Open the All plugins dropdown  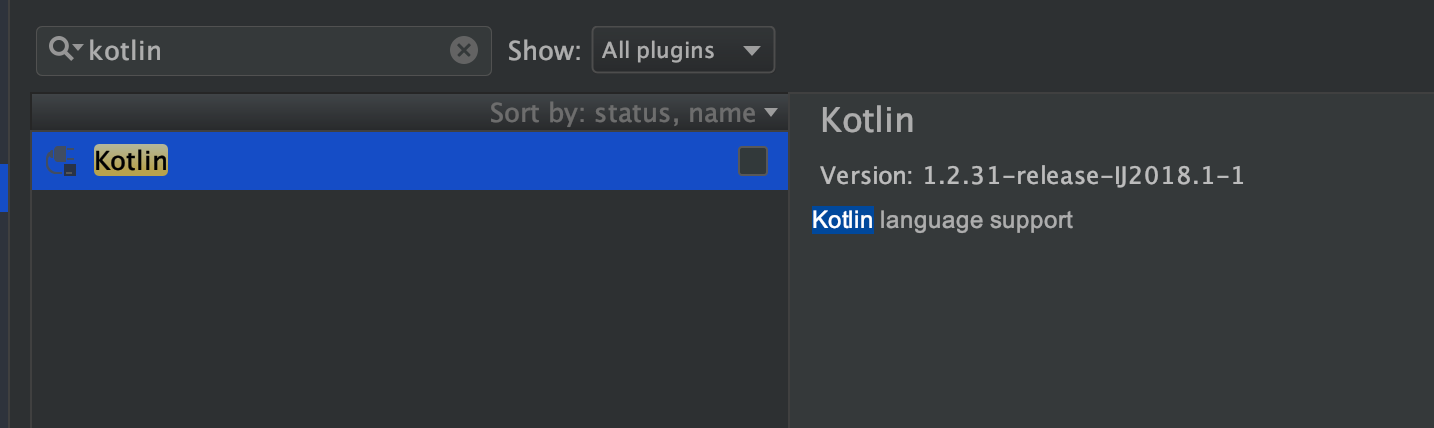coord(682,50)
